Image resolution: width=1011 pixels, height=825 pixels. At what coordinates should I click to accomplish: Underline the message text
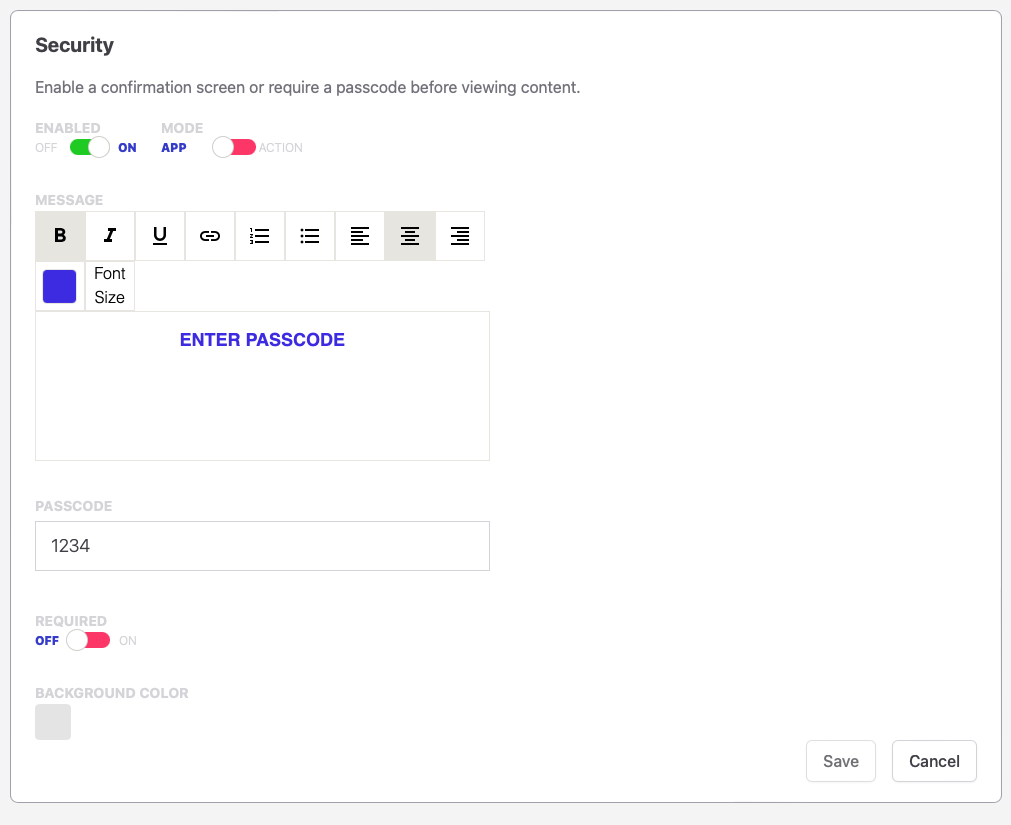click(160, 236)
